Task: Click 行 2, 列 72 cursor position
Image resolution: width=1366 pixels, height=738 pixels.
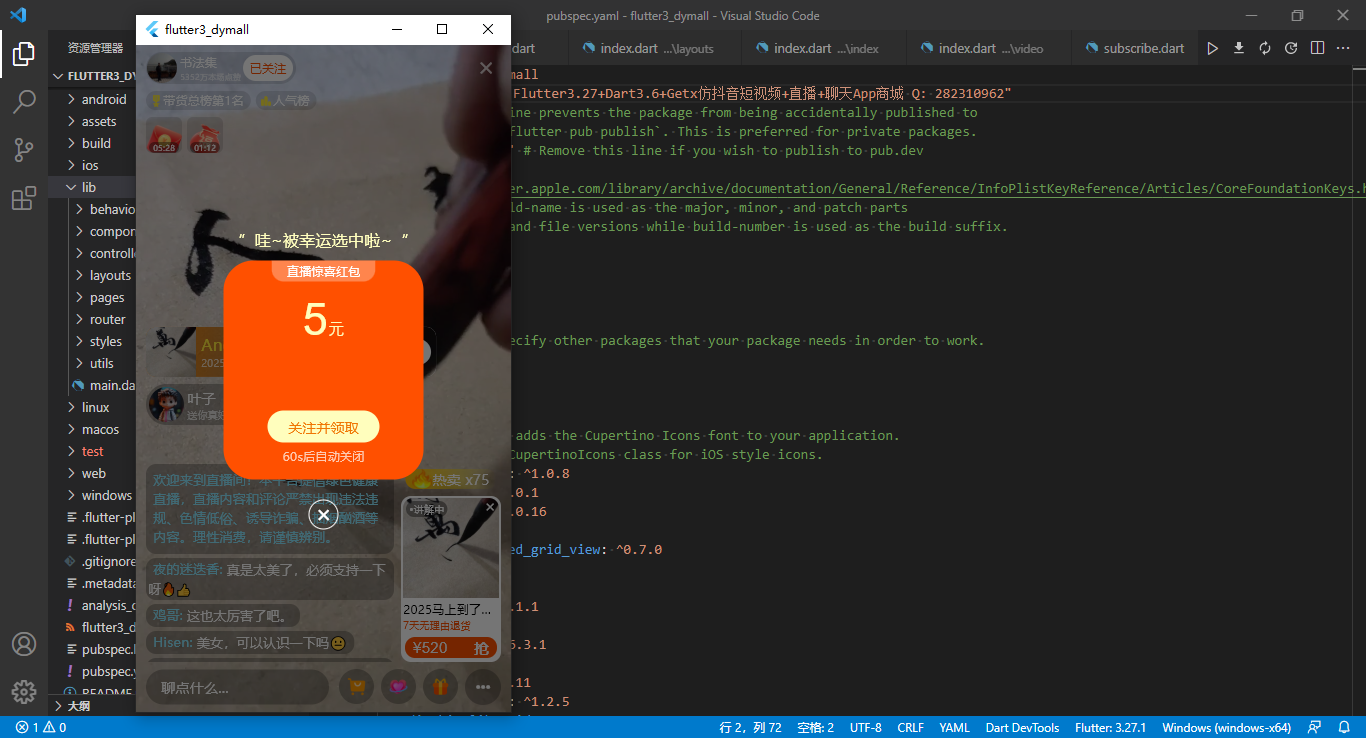Action: click(750, 727)
